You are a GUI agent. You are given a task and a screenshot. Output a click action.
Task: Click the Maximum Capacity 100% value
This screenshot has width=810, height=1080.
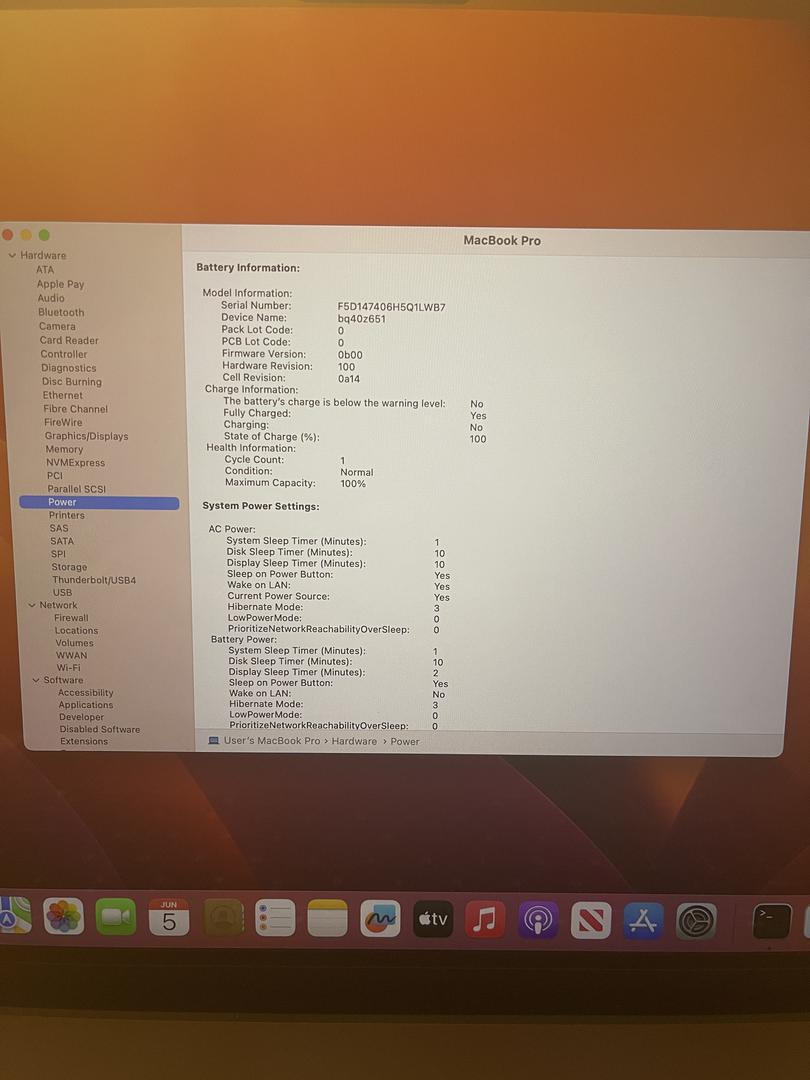click(x=353, y=484)
